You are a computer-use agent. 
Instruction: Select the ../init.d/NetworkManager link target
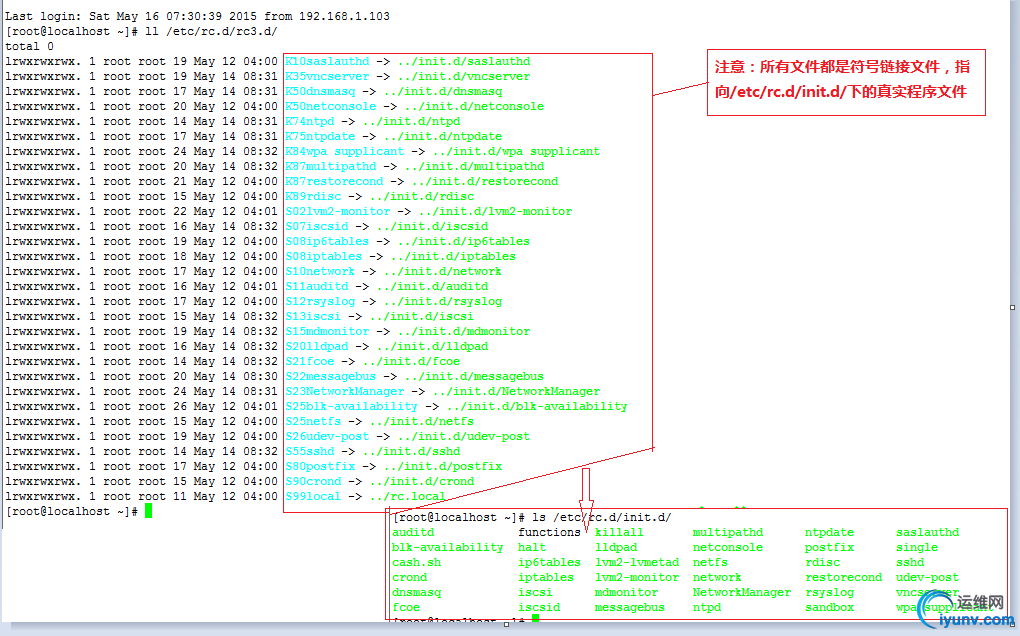click(x=517, y=391)
